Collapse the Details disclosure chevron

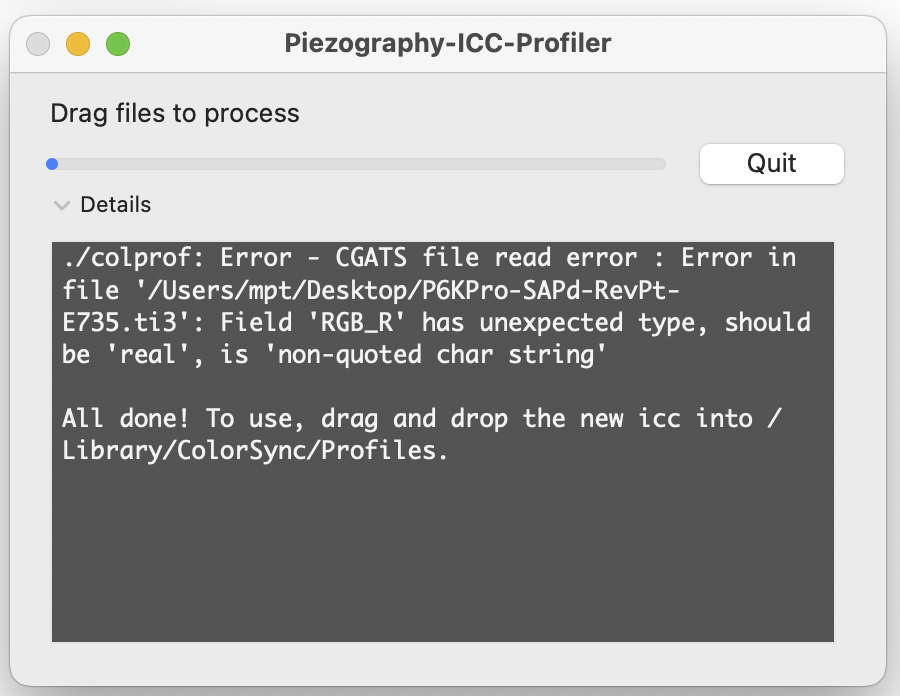tap(61, 205)
